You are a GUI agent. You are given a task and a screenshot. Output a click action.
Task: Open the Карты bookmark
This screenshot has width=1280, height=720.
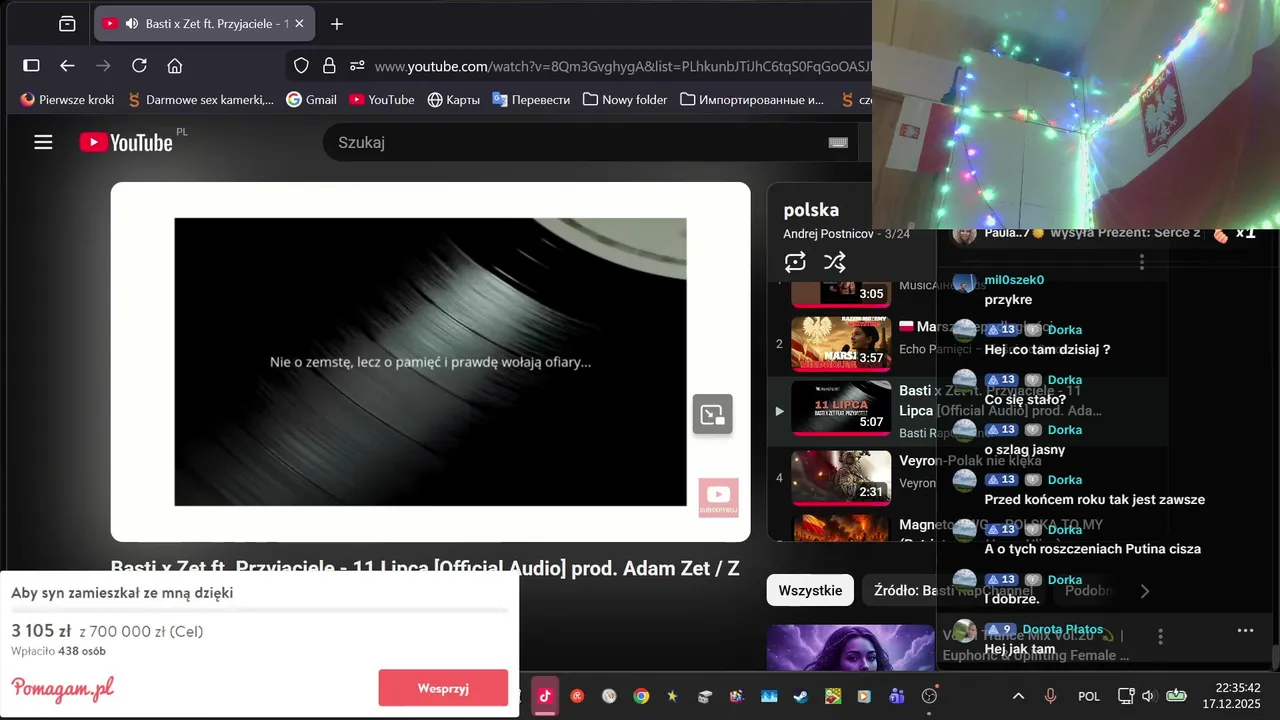point(453,100)
